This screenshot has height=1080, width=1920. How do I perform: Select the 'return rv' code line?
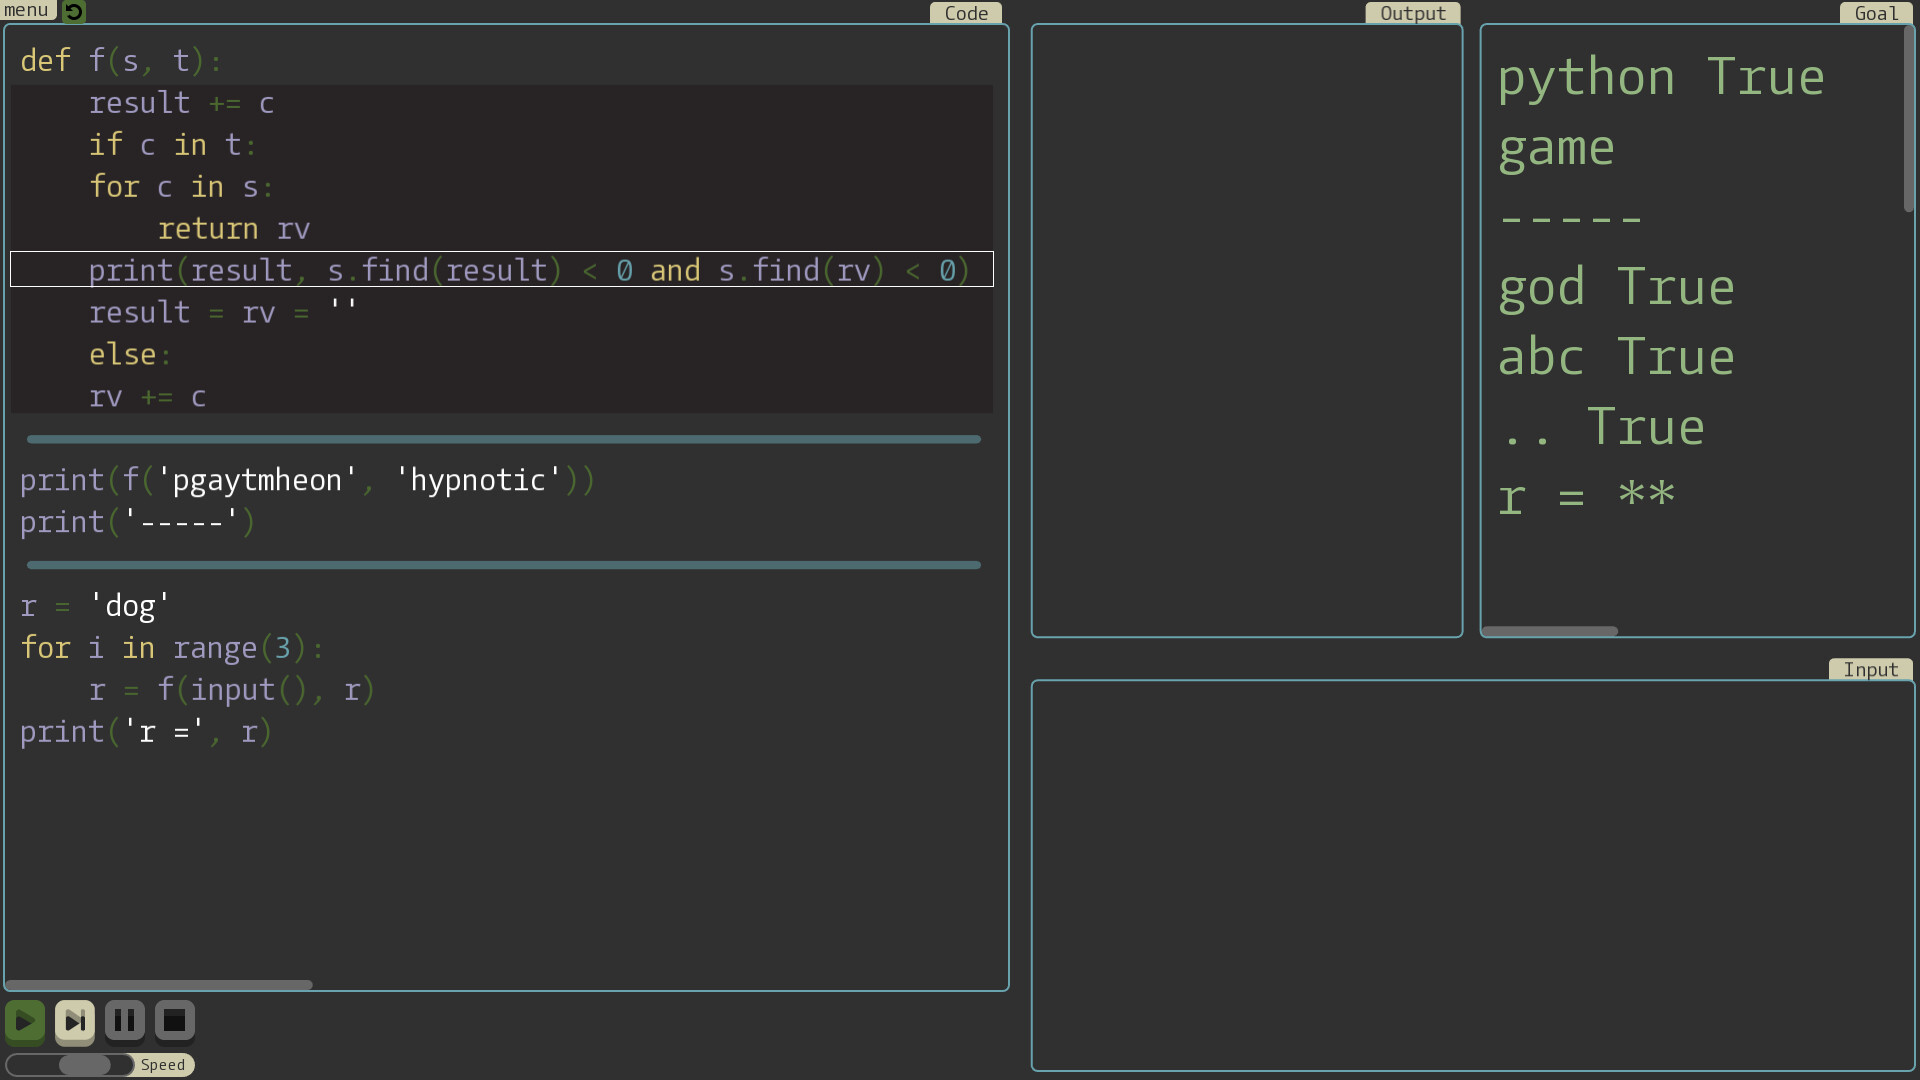pyautogui.click(x=234, y=228)
